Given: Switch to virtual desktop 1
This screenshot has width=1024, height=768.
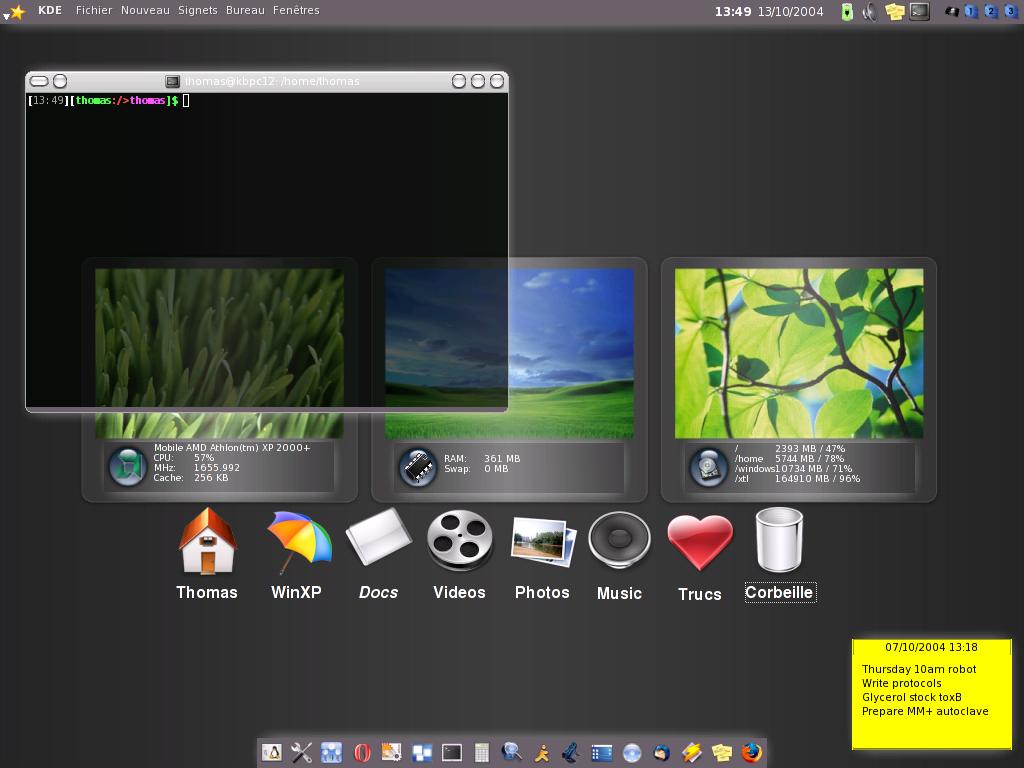Looking at the screenshot, I should pyautogui.click(x=970, y=11).
